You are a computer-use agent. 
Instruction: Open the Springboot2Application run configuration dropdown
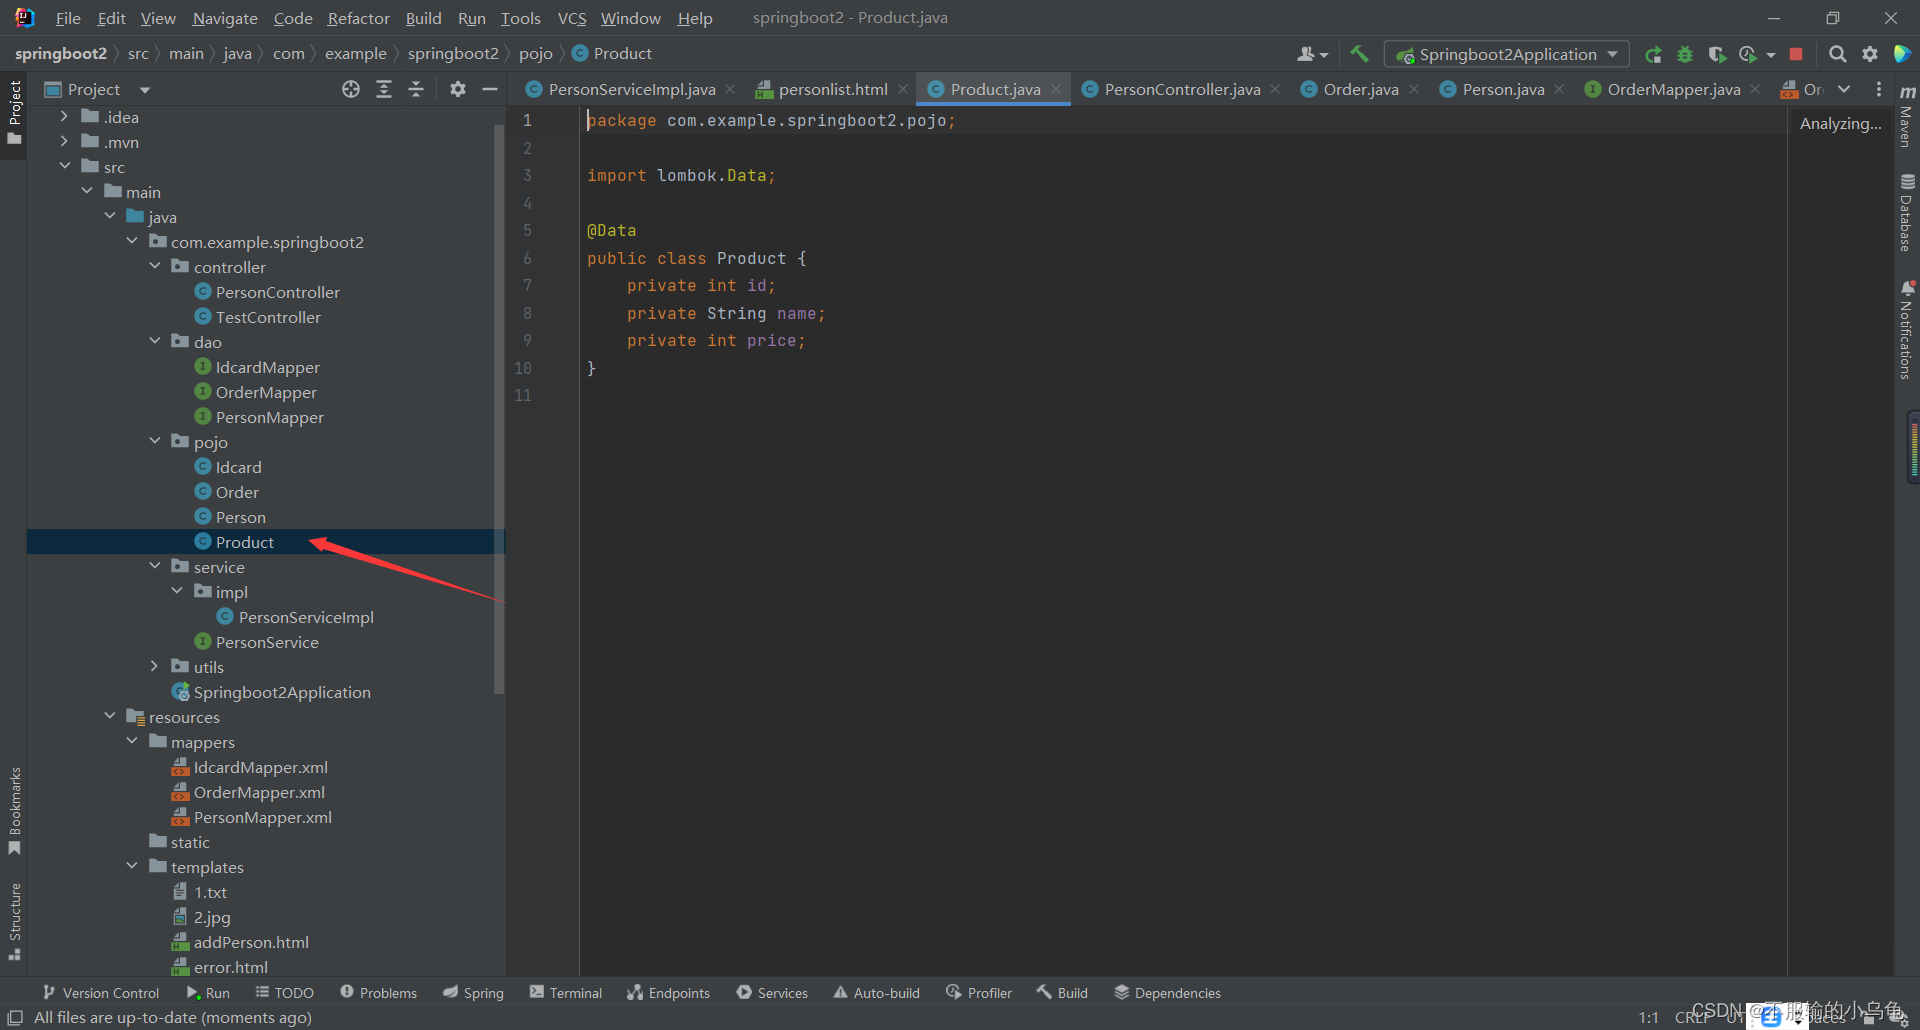(1507, 54)
